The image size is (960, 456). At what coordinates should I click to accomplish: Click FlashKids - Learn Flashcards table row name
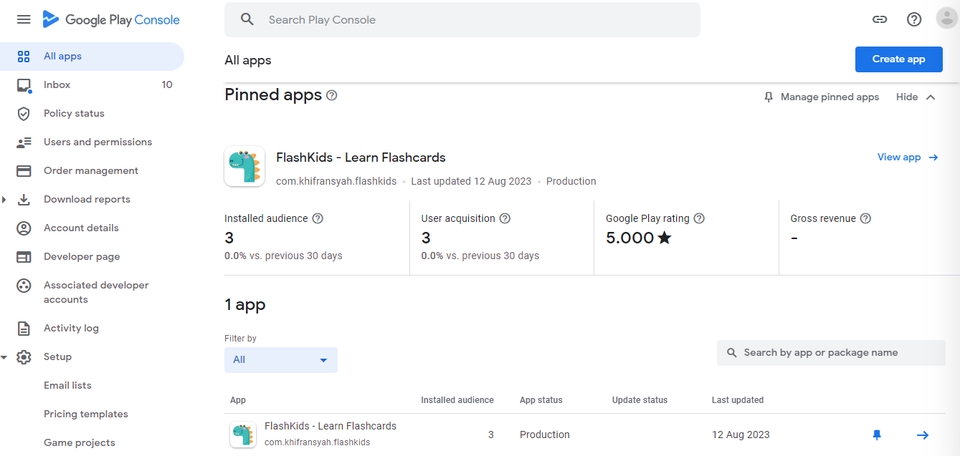coord(331,426)
